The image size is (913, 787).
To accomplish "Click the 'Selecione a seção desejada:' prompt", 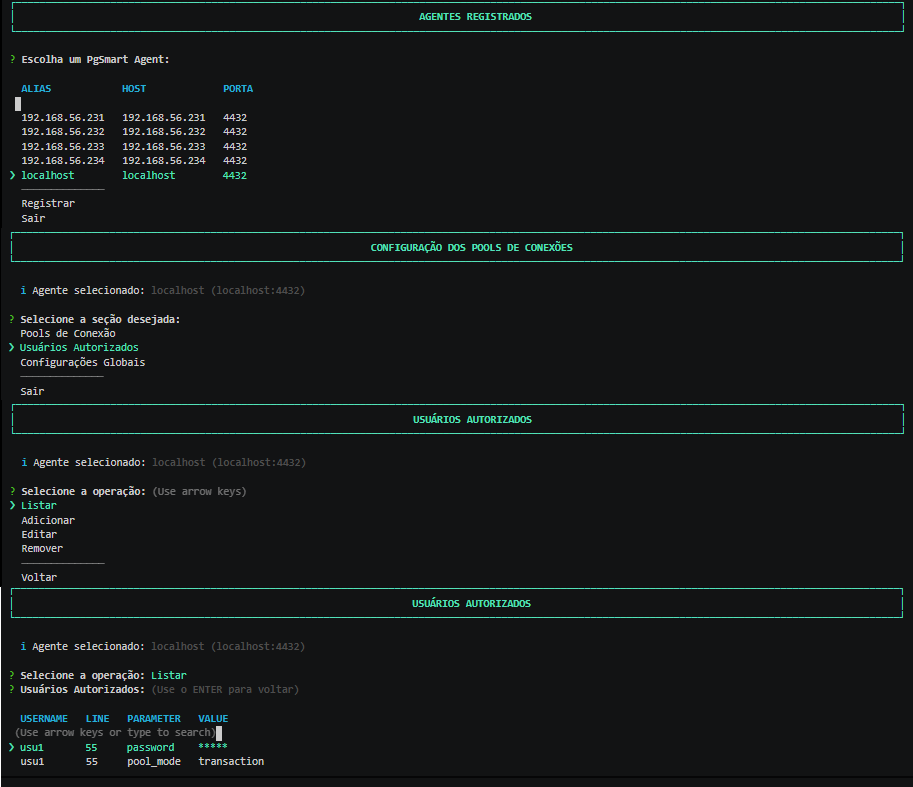I will coord(100,319).
